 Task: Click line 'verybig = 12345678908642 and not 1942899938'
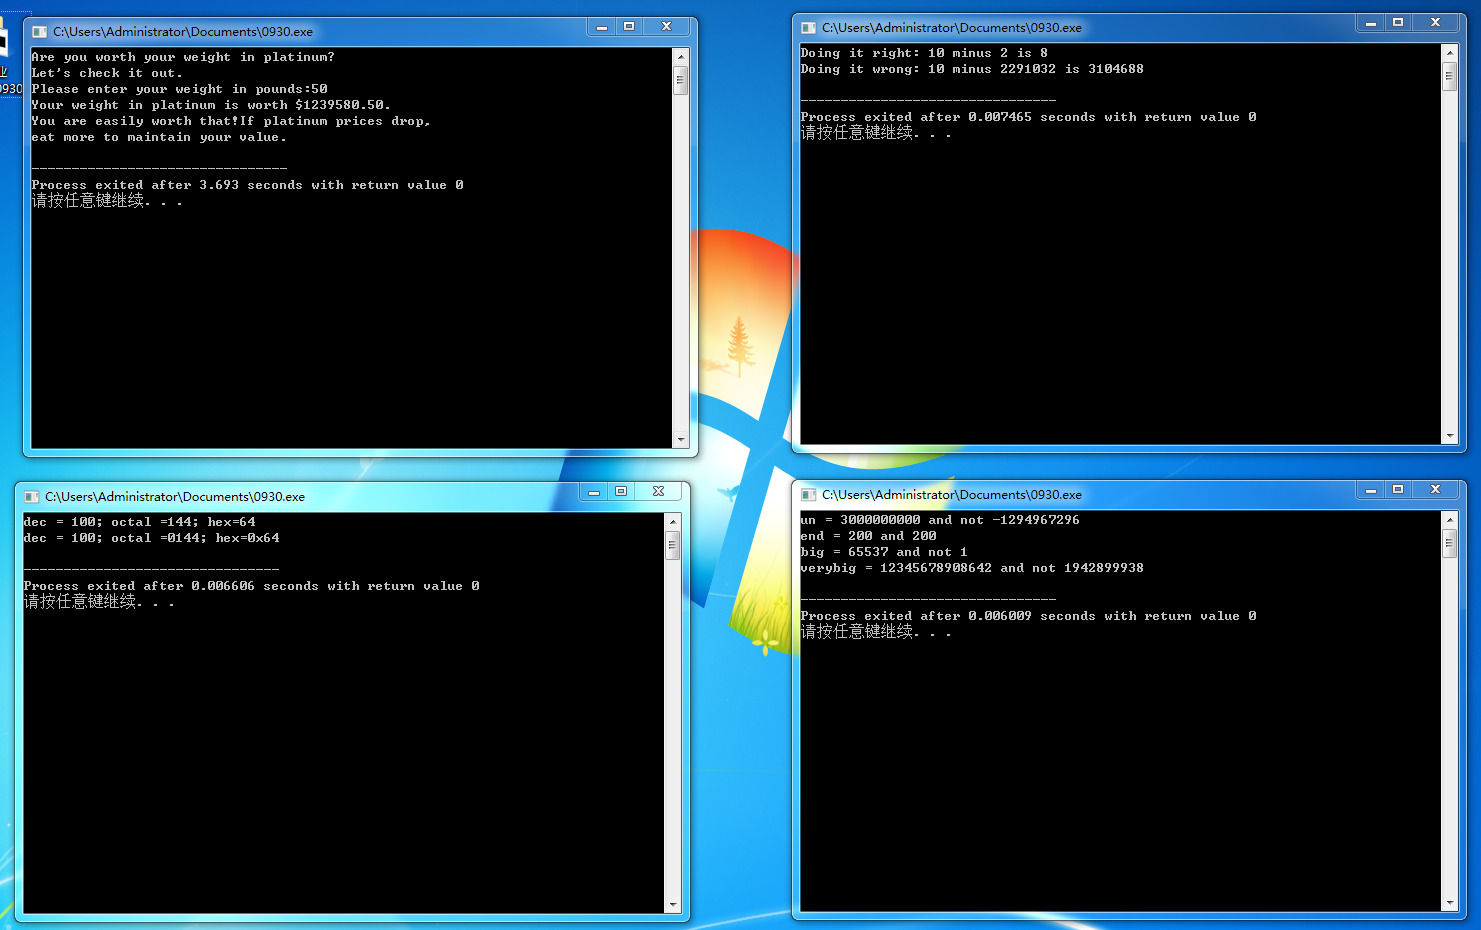click(x=972, y=568)
